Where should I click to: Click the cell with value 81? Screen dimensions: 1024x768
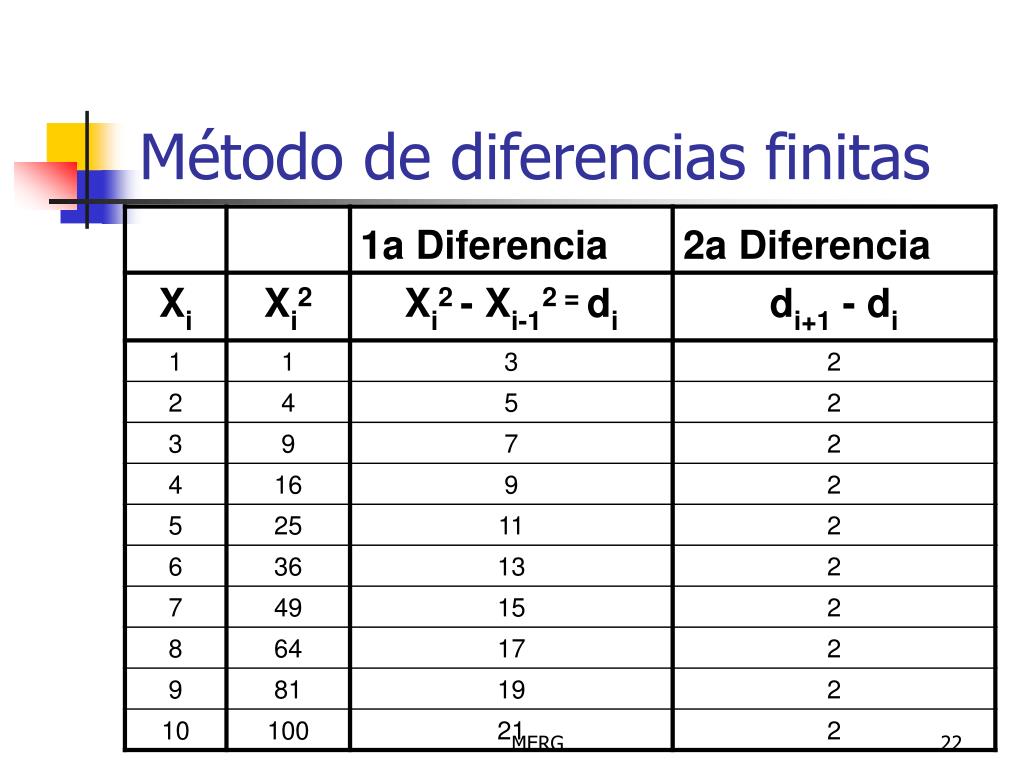coord(288,689)
